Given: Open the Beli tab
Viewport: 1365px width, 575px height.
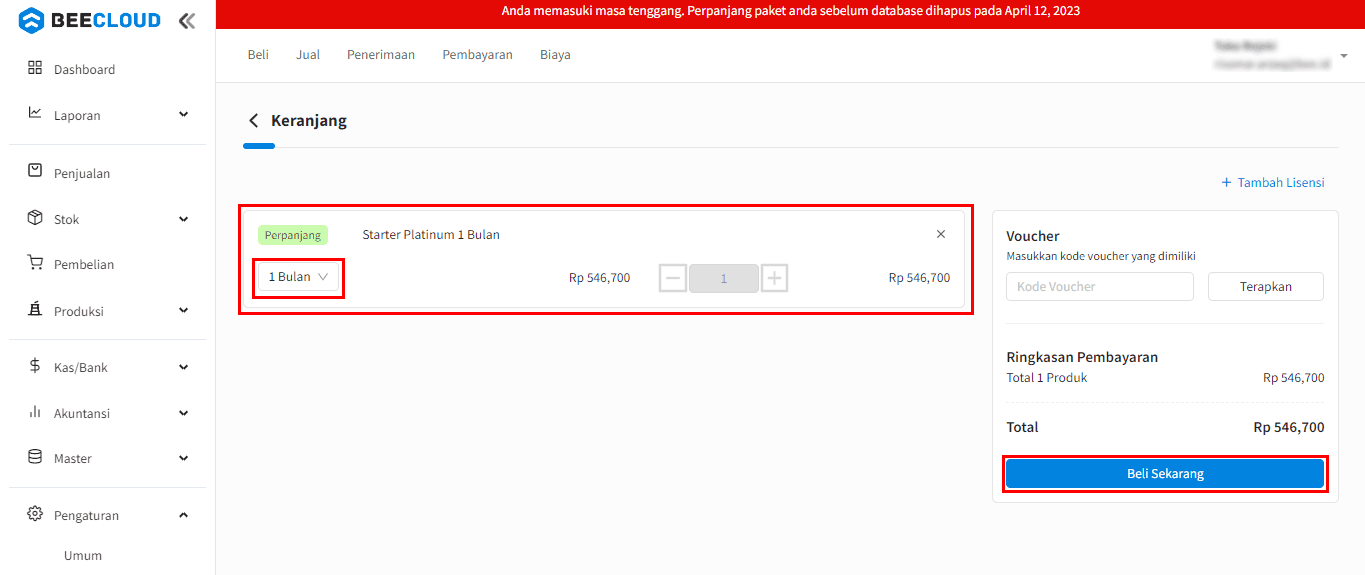Looking at the screenshot, I should 258,55.
